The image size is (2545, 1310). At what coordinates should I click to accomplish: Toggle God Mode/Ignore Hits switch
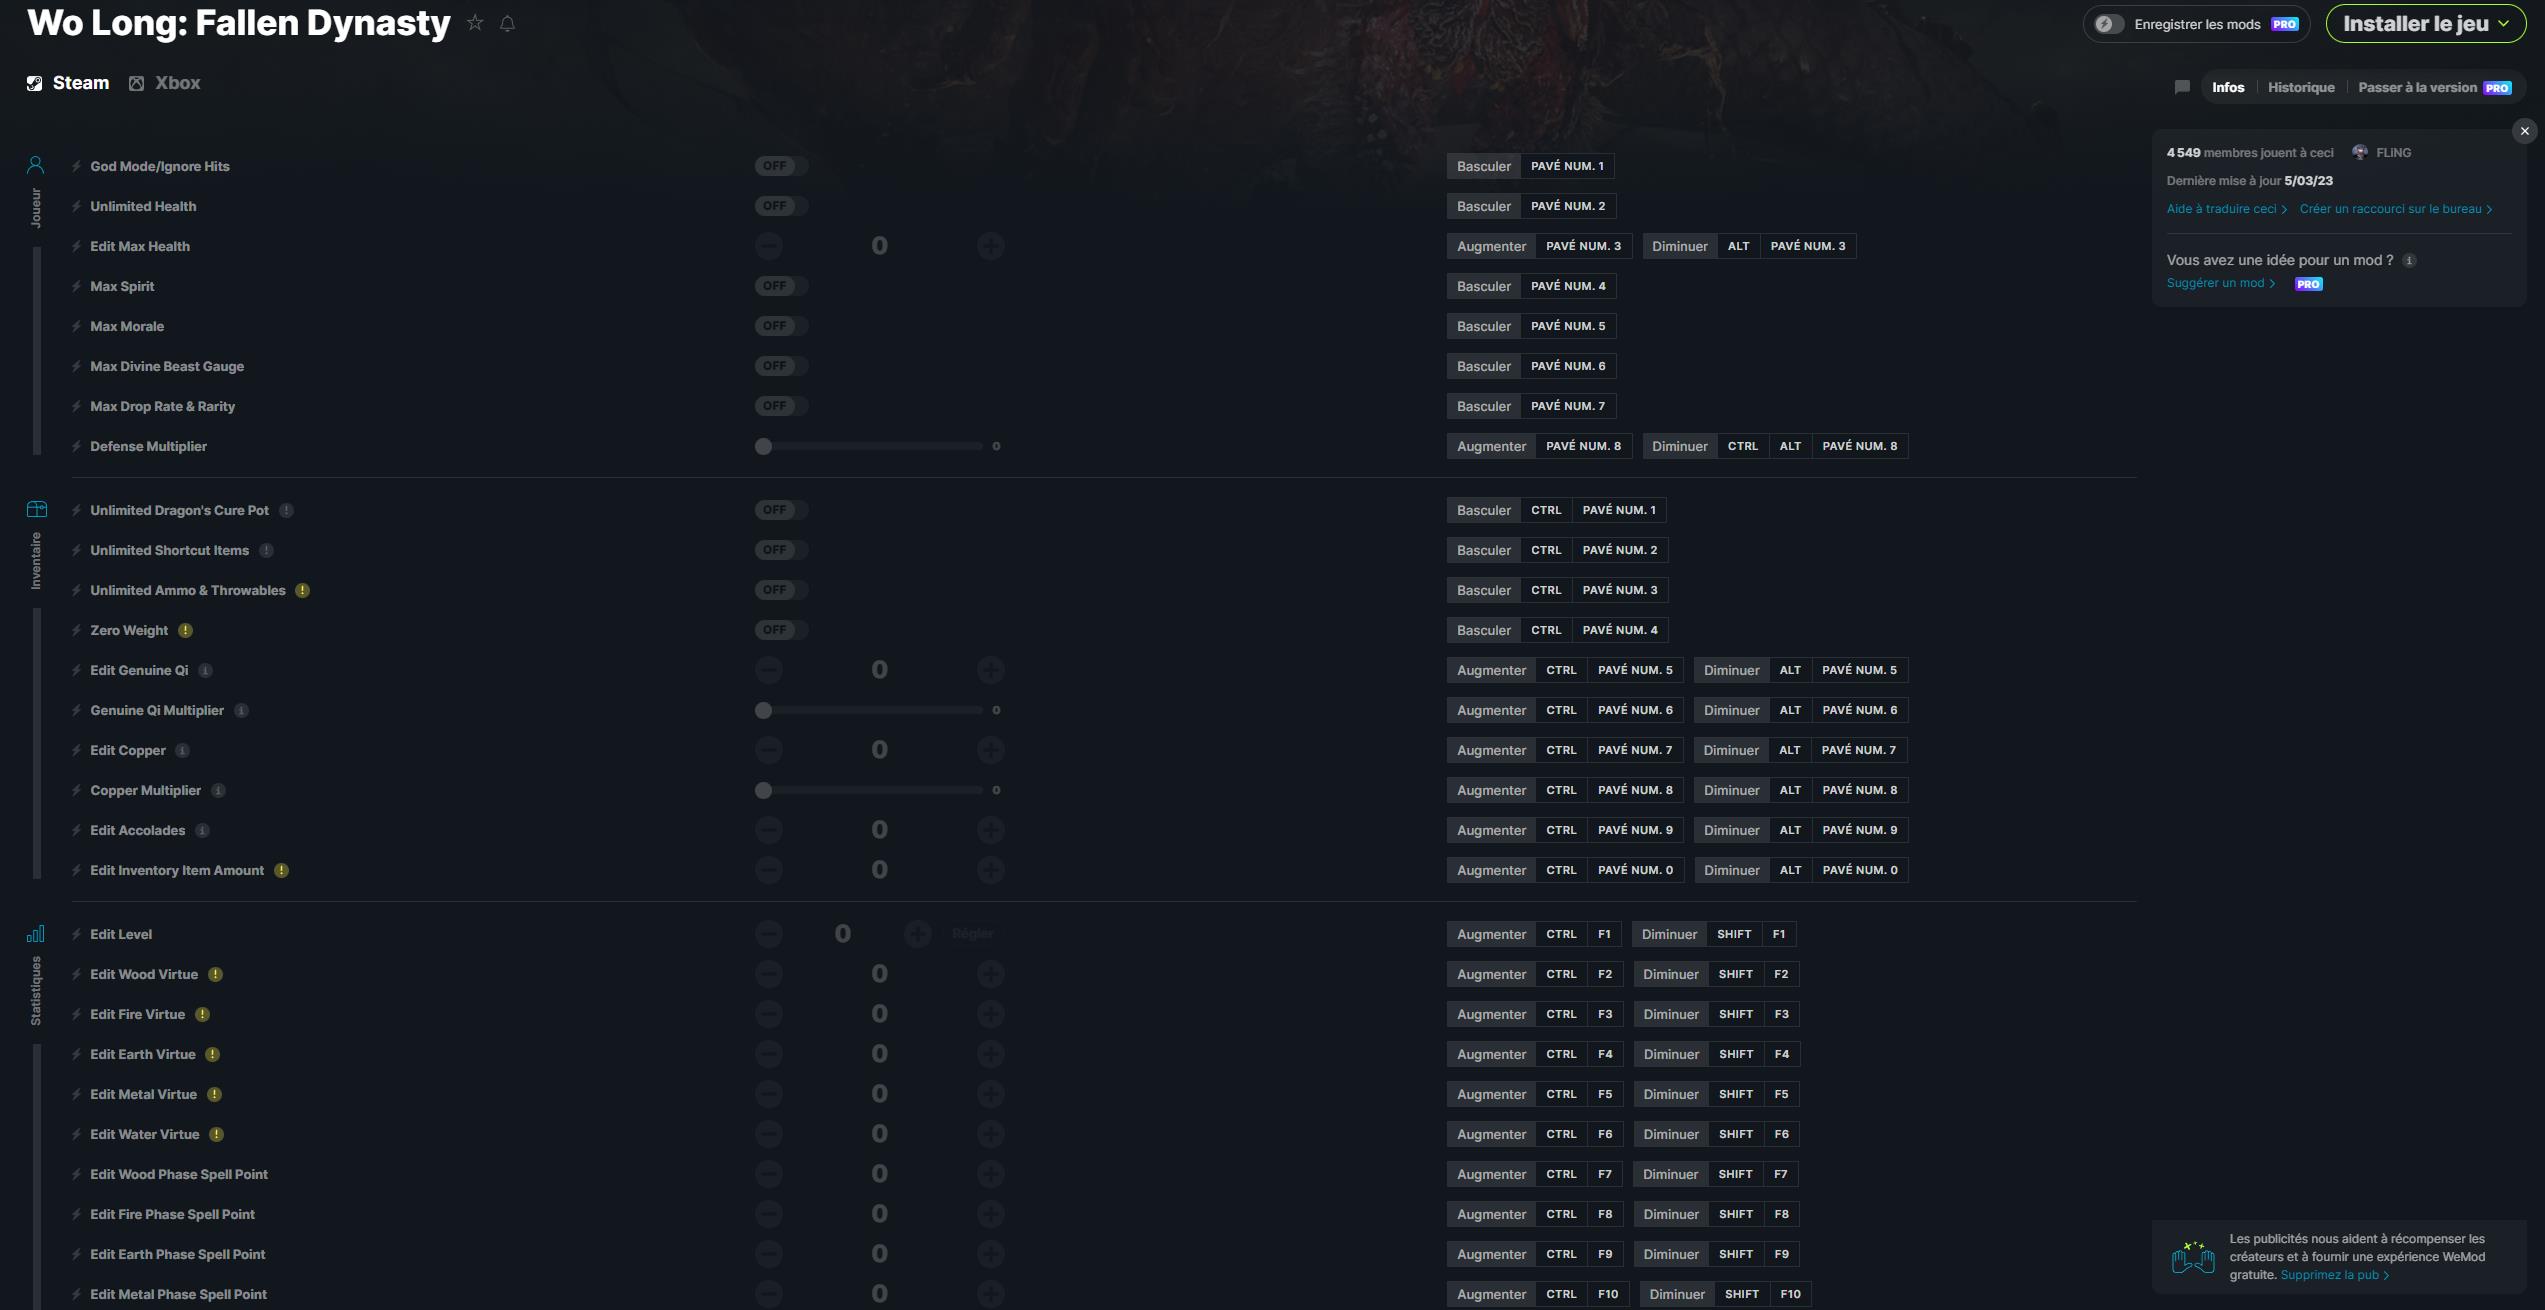[780, 166]
